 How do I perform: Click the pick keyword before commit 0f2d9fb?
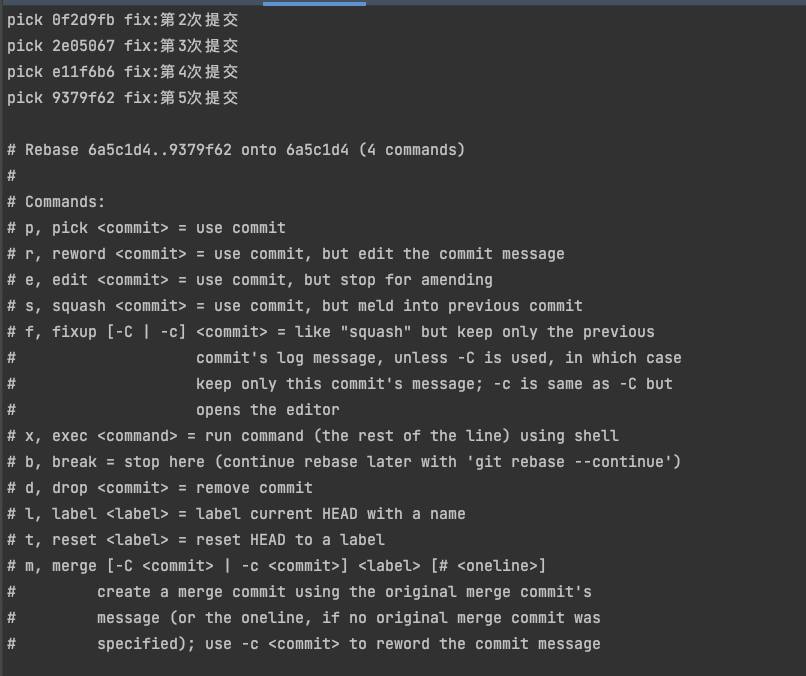pos(25,20)
